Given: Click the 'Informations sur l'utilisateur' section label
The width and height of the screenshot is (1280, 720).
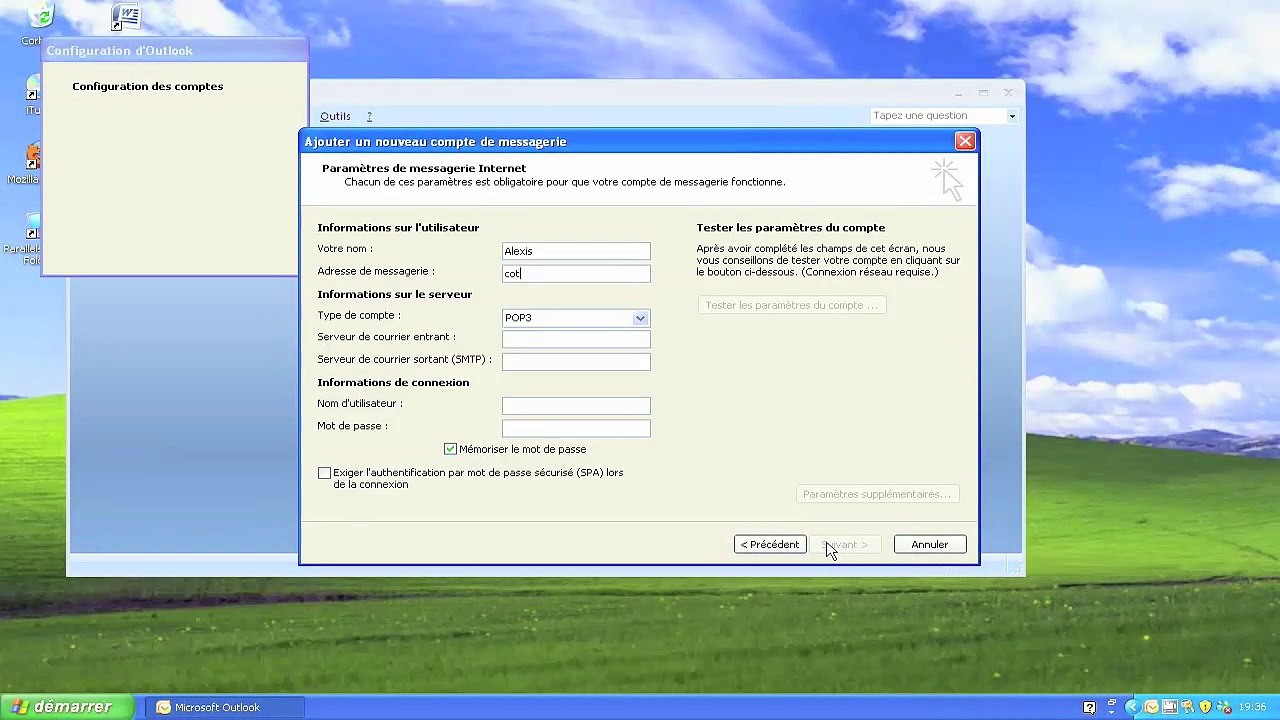Looking at the screenshot, I should click(398, 228).
